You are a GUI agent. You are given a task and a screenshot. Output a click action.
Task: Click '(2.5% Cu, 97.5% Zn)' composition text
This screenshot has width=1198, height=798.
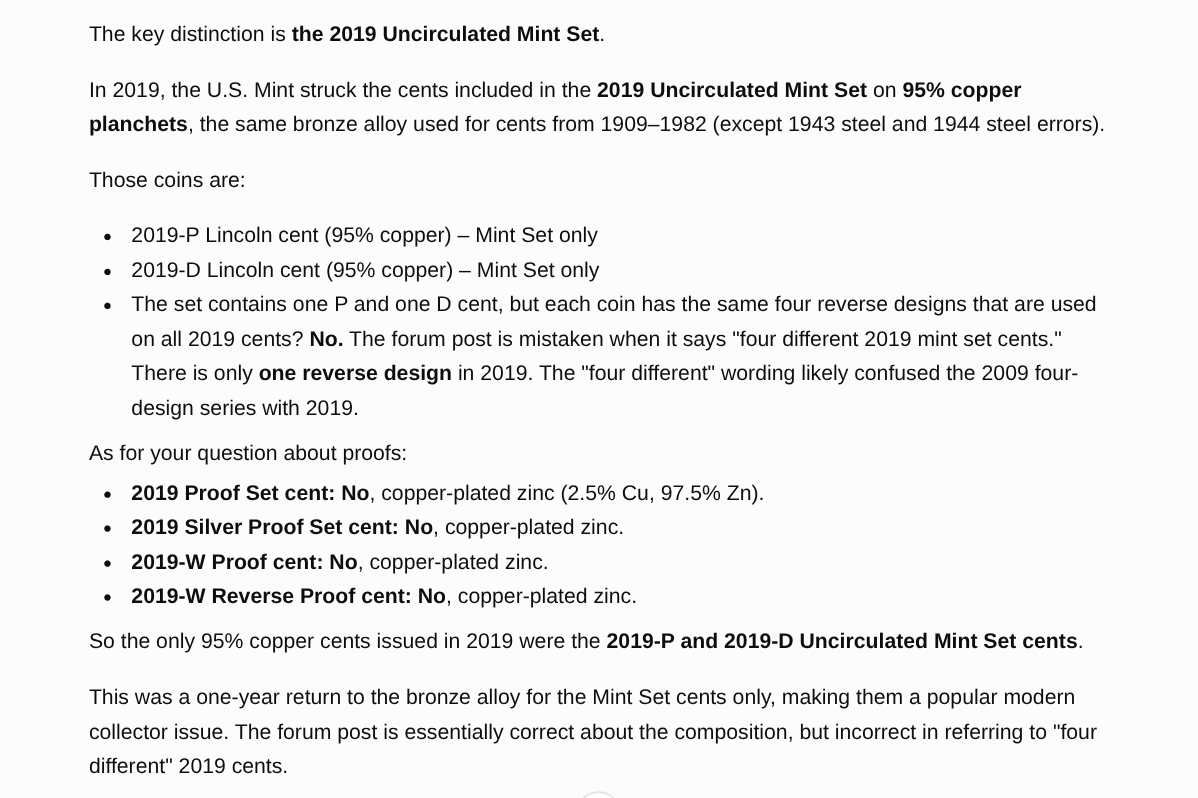pyautogui.click(x=662, y=493)
